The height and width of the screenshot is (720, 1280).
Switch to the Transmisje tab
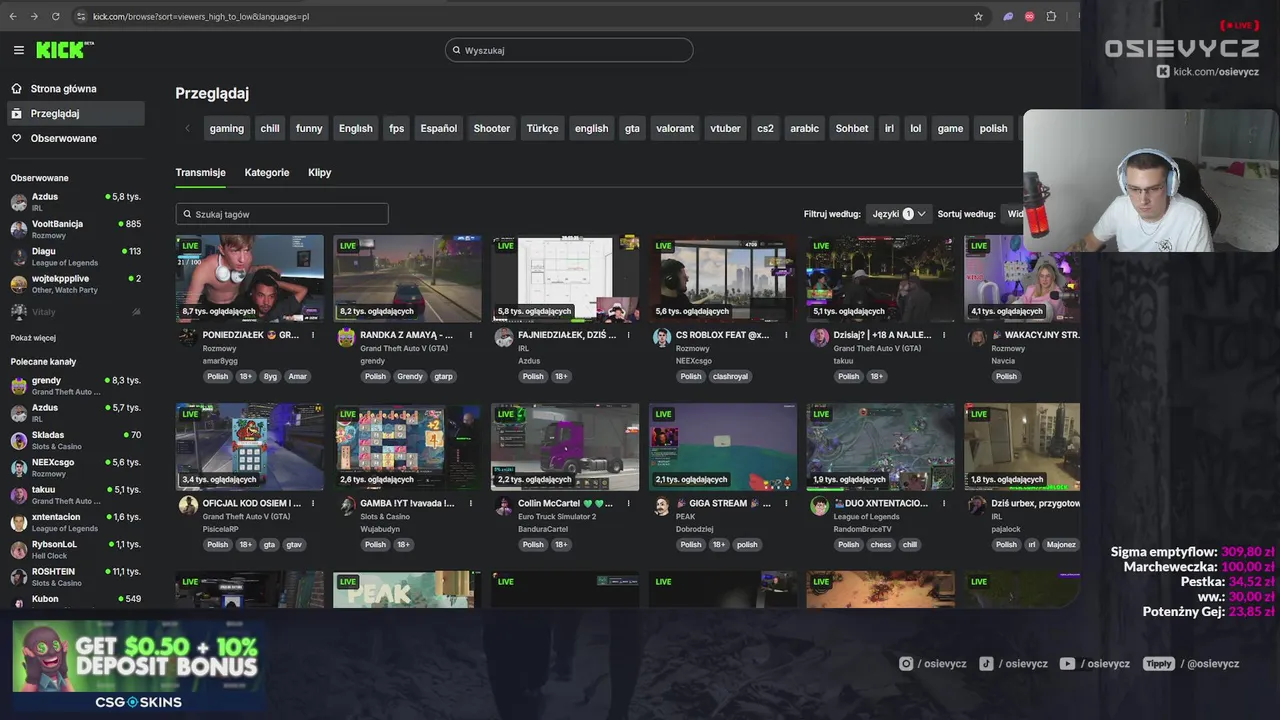(200, 172)
